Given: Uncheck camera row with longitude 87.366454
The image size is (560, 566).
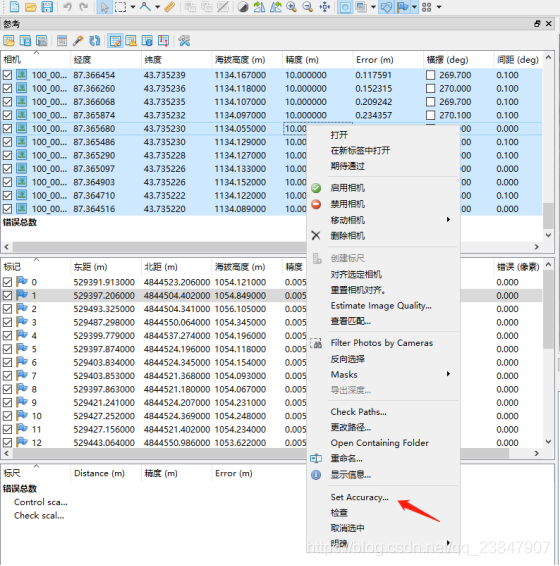Looking at the screenshot, I should pyautogui.click(x=8, y=75).
